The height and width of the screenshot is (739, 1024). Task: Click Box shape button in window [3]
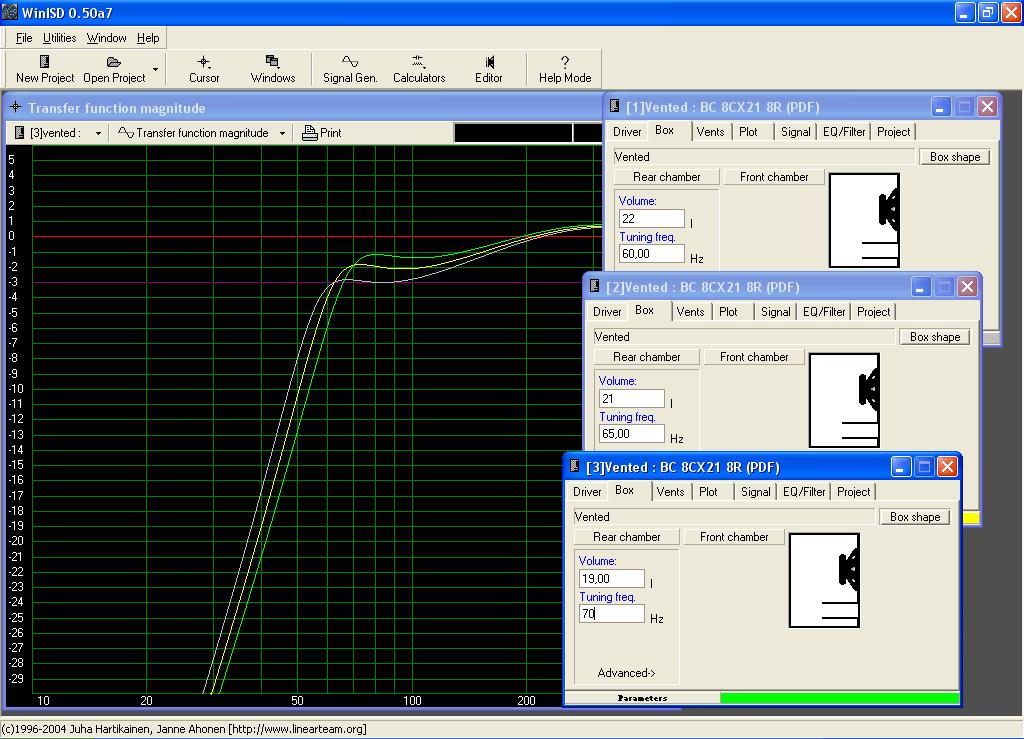915,516
